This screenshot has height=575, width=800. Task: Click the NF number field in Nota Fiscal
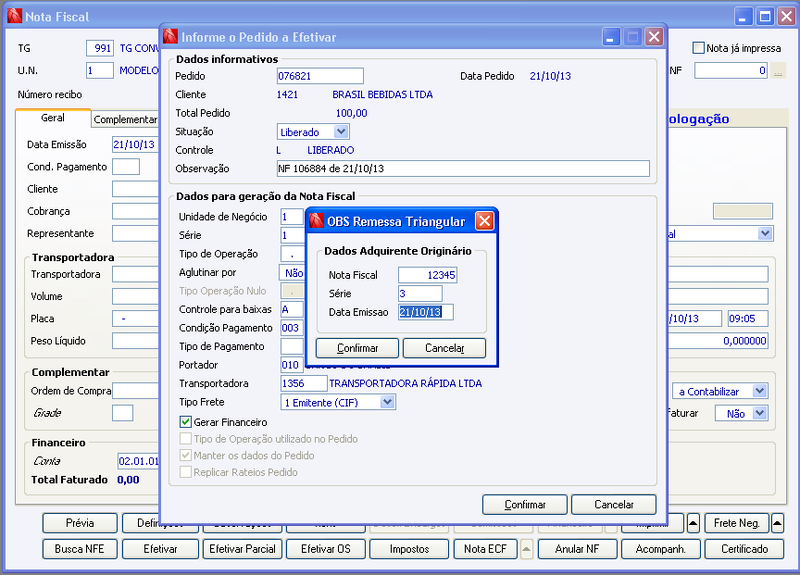click(x=731, y=70)
